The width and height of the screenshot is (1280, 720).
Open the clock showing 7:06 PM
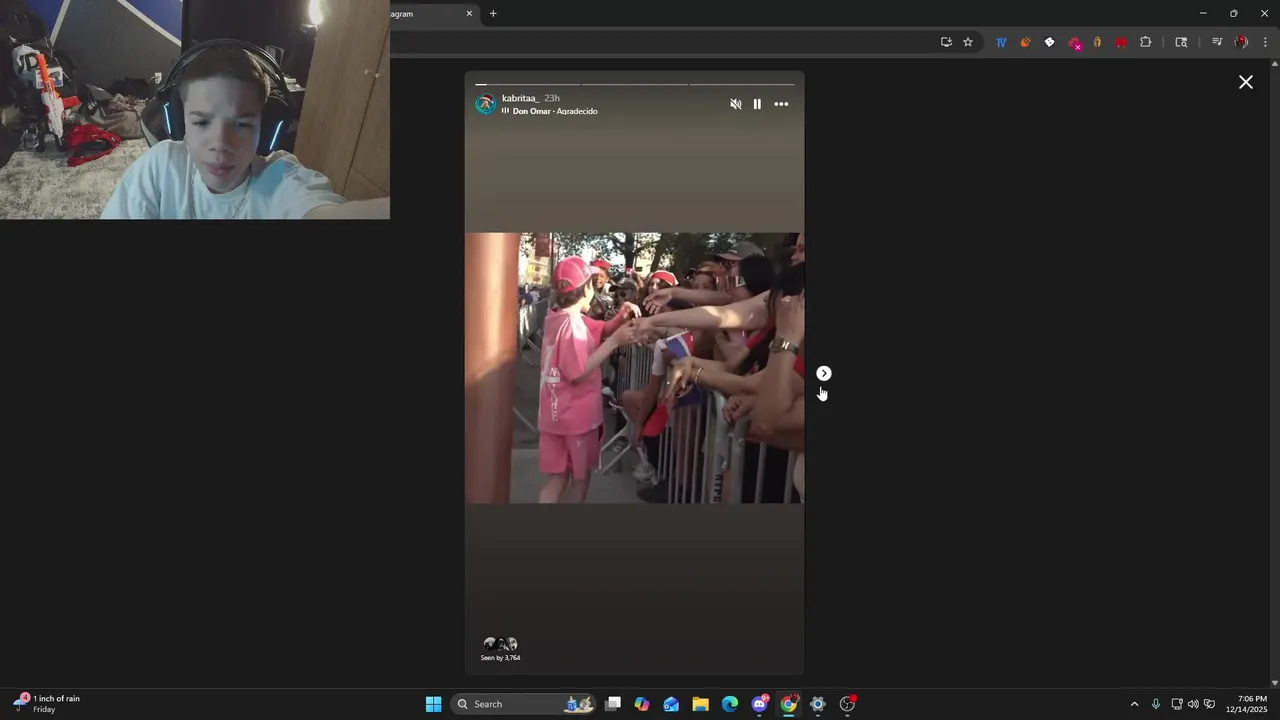pyautogui.click(x=1246, y=704)
